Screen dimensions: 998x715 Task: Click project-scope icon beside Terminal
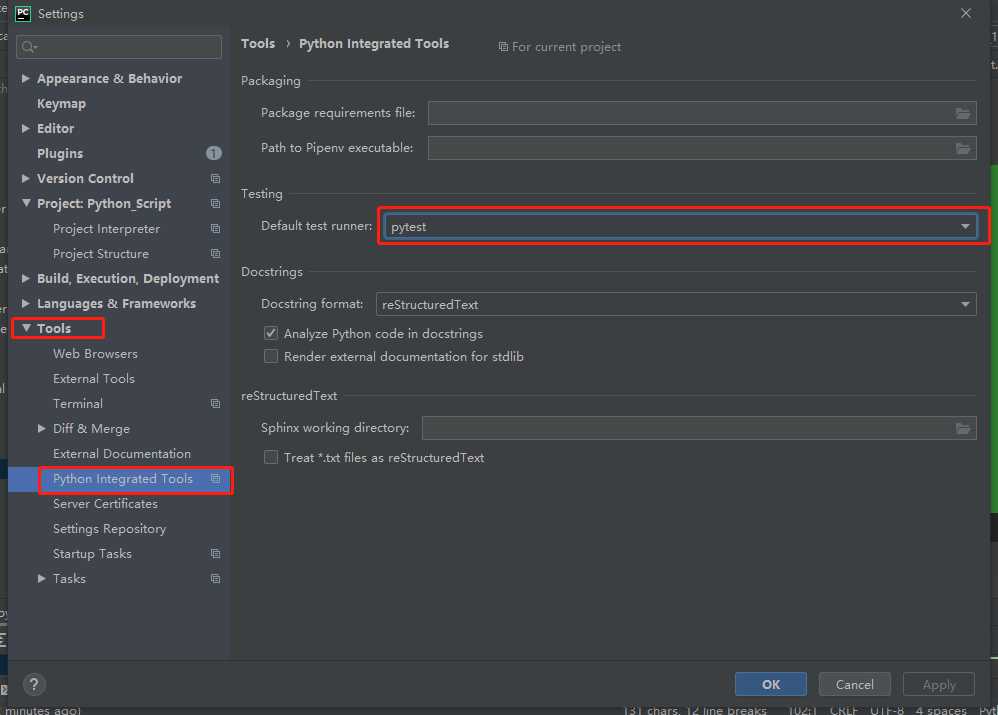pyautogui.click(x=215, y=404)
